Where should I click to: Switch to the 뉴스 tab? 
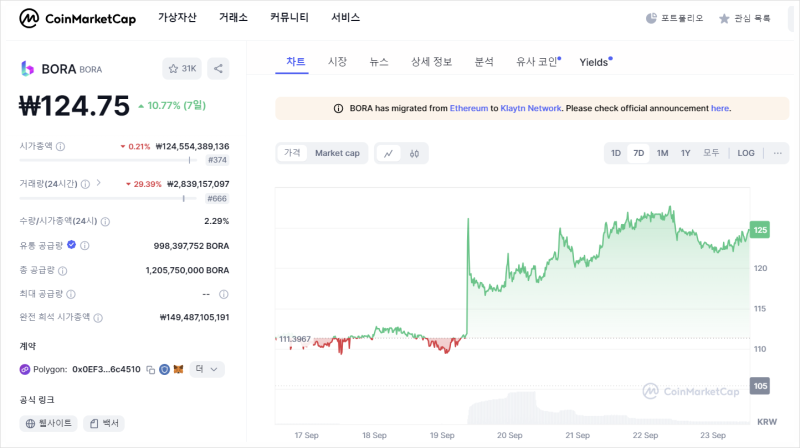[x=379, y=62]
